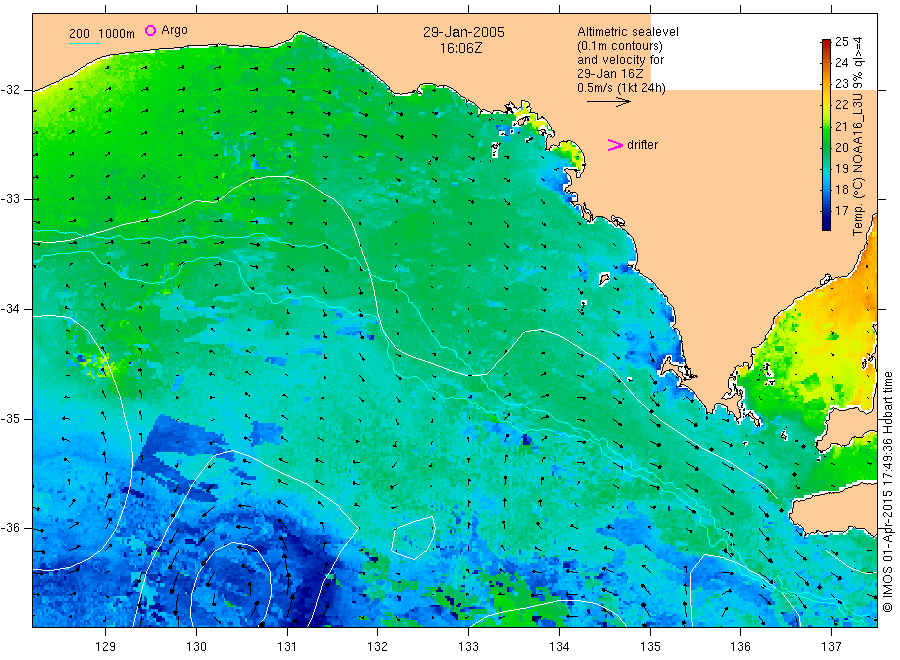900x660 pixels.
Task: Click the longitude label 131
Action: (x=287, y=647)
